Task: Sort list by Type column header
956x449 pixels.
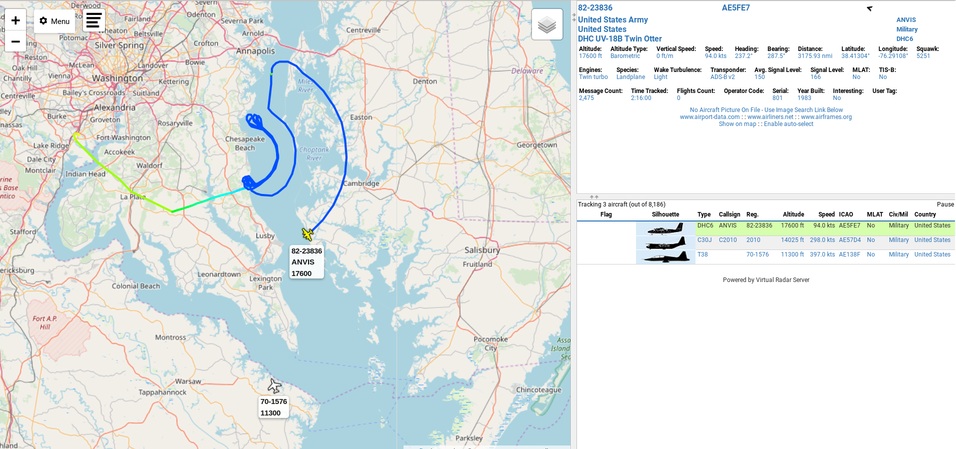Action: pyautogui.click(x=704, y=215)
